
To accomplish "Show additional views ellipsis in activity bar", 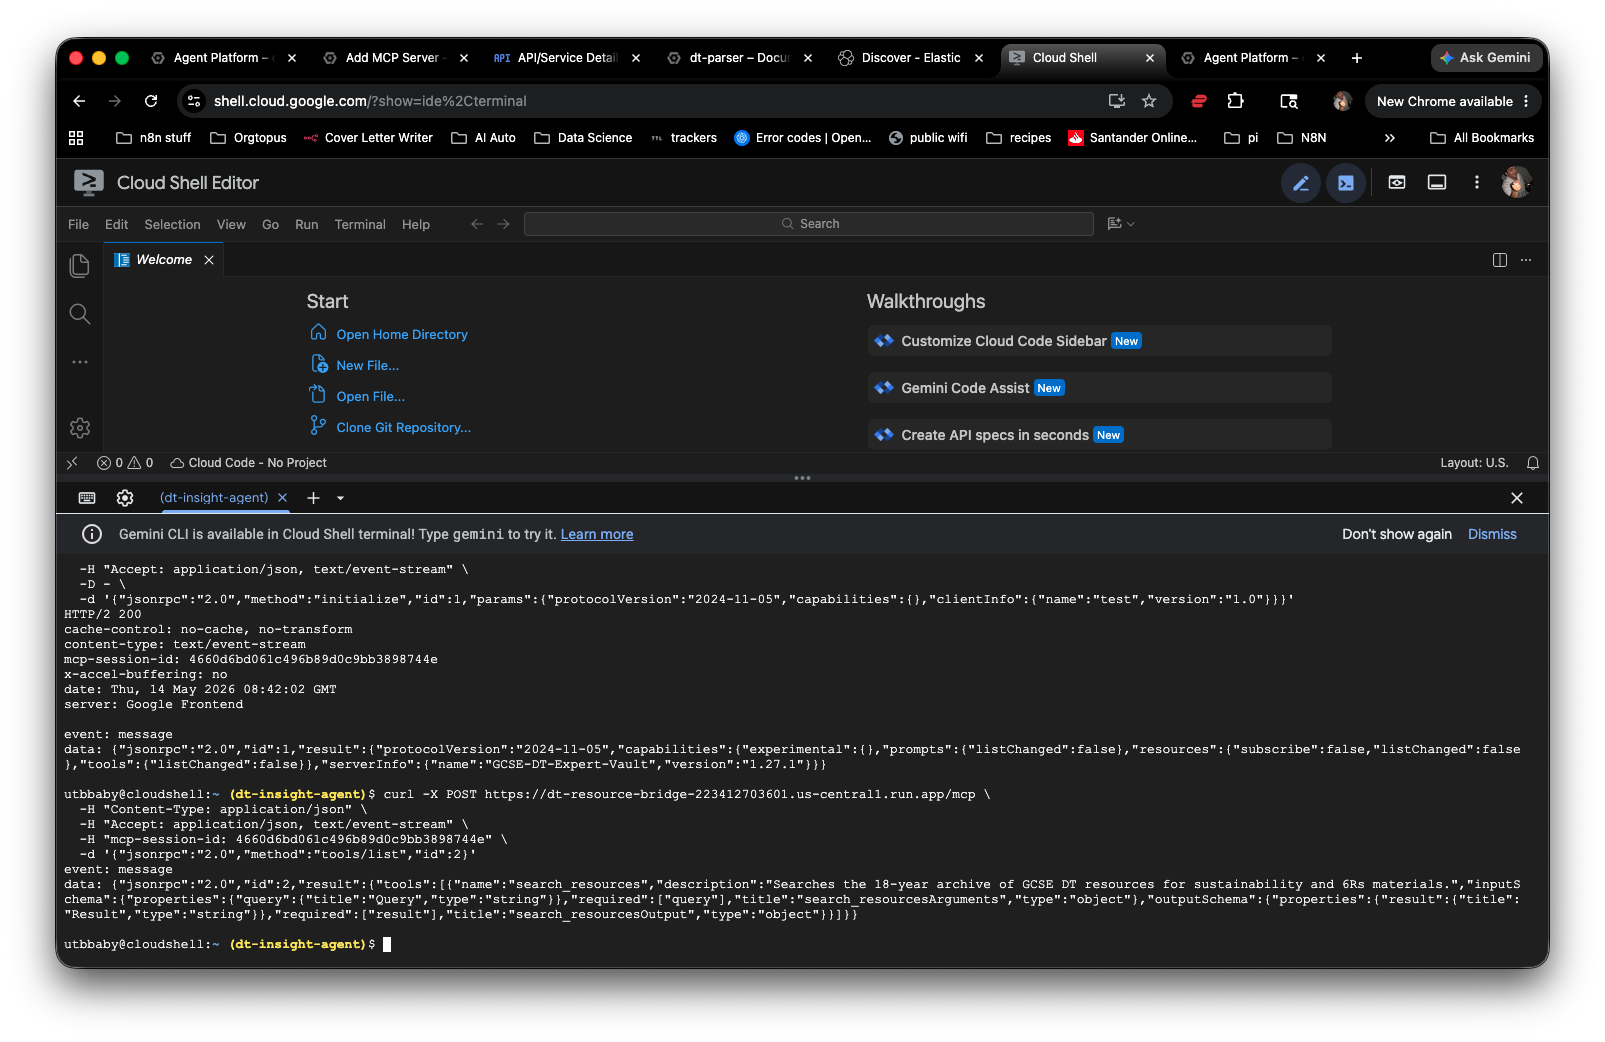I will pyautogui.click(x=80, y=362).
